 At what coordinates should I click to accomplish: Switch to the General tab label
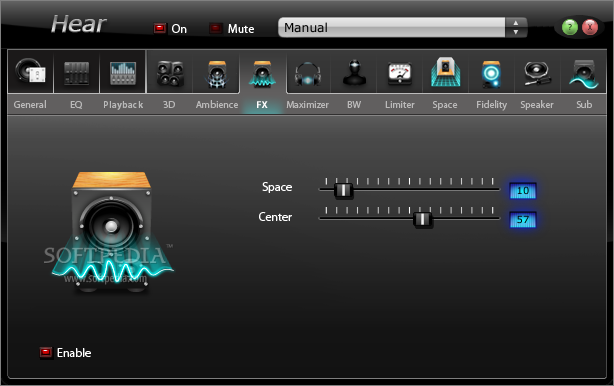coord(30,105)
